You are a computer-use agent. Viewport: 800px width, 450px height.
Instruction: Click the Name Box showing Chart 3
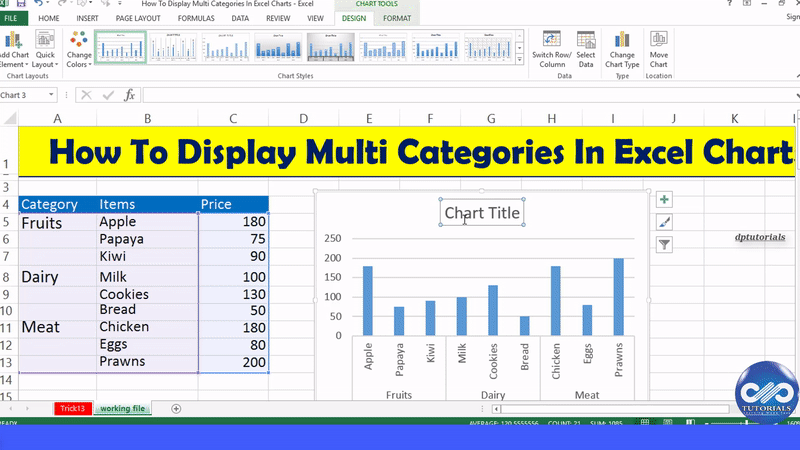(24, 95)
